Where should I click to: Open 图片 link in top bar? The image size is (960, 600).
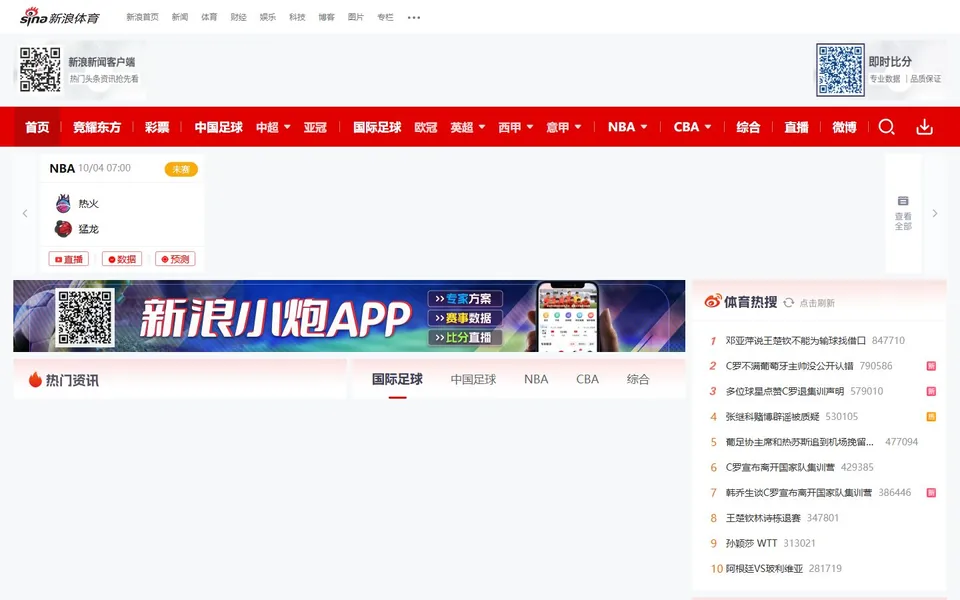point(356,17)
